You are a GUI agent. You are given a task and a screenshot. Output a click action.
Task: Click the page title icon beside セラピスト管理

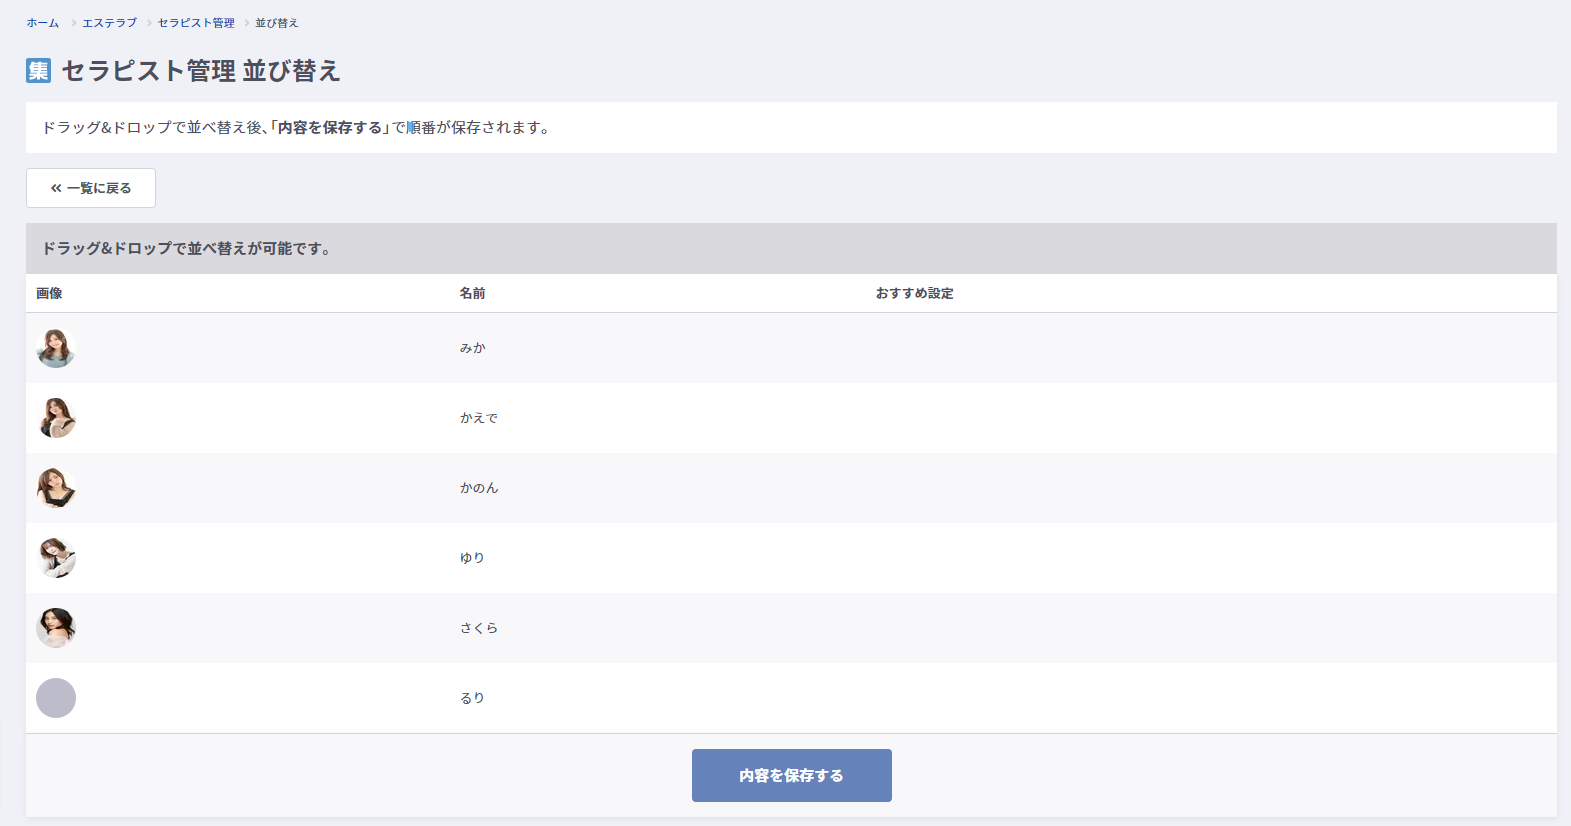pyautogui.click(x=38, y=70)
